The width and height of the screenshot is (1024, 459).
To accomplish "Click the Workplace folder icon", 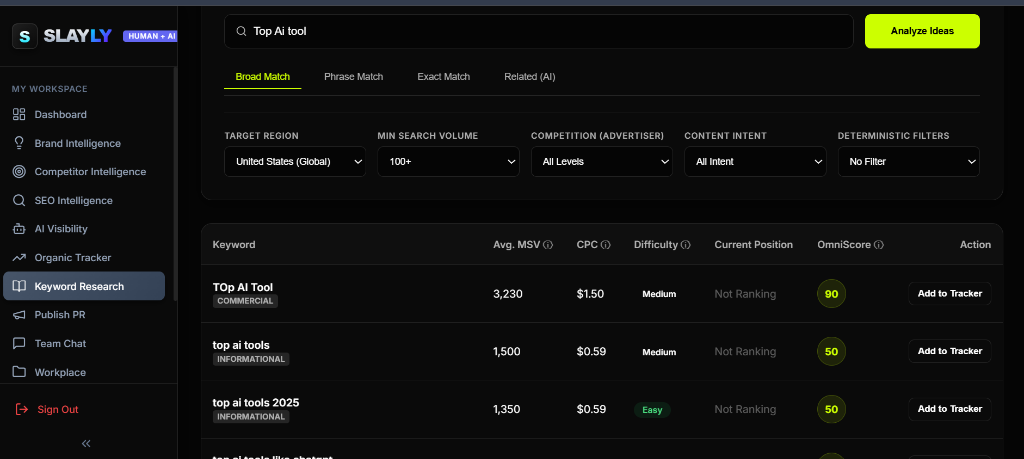I will click(x=20, y=372).
